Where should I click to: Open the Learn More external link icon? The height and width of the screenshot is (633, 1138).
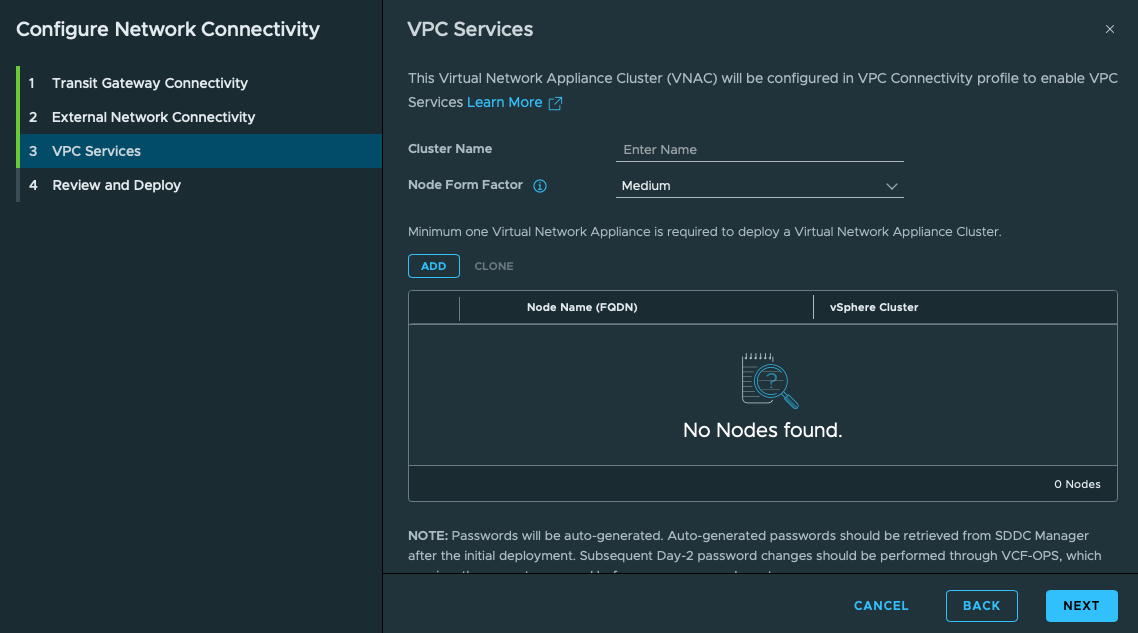point(555,103)
